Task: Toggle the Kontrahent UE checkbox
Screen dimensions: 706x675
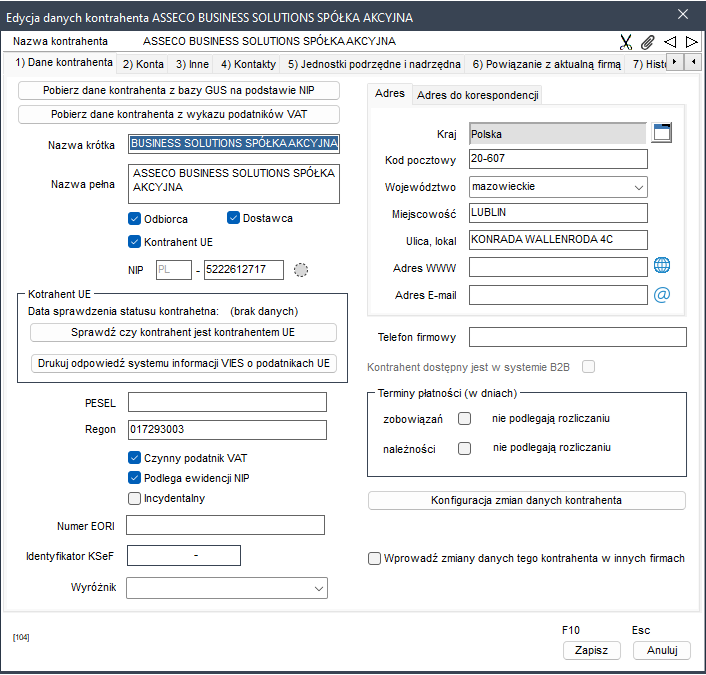Action: (x=134, y=242)
